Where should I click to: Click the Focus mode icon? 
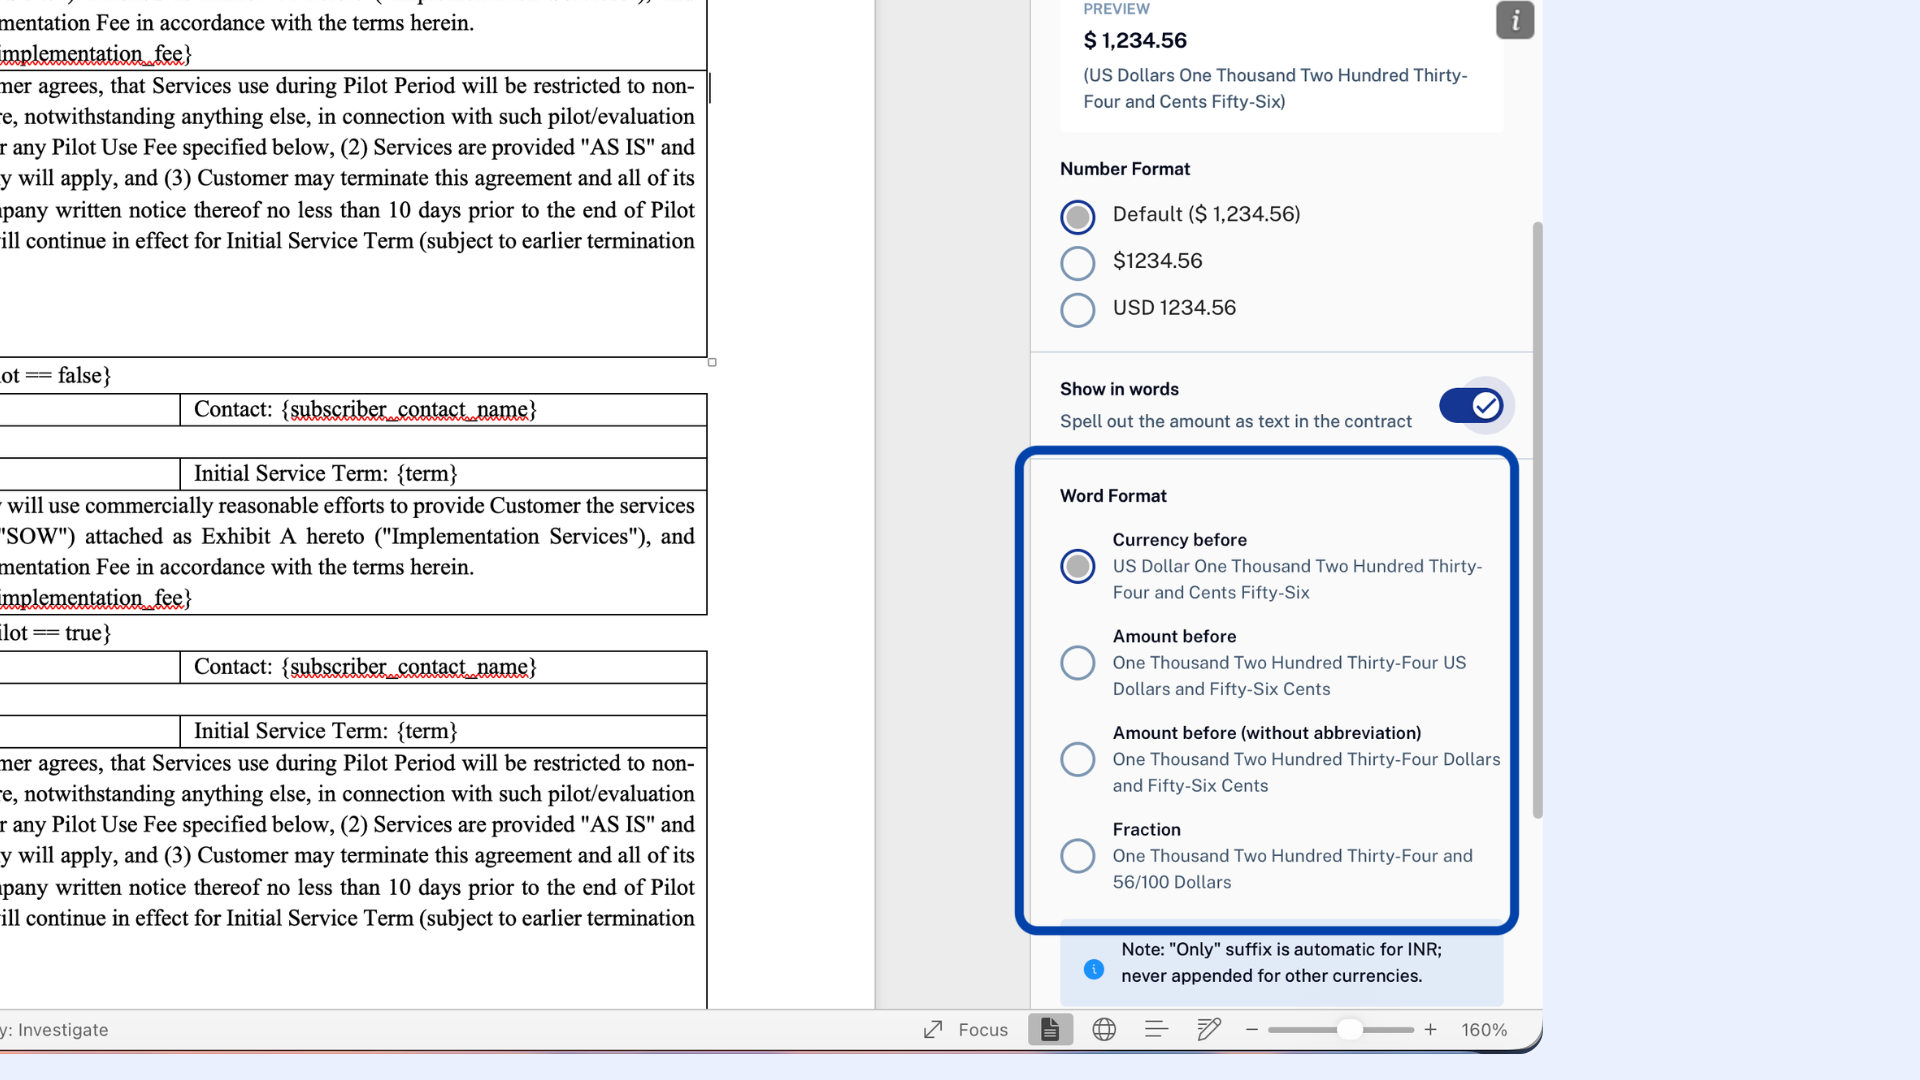point(933,1029)
